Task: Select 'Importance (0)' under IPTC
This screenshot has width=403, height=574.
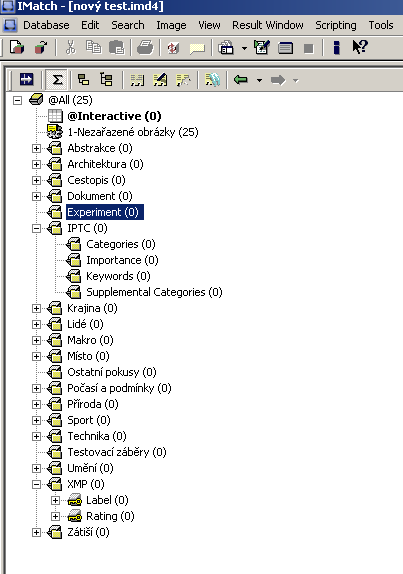Action: tap(122, 260)
